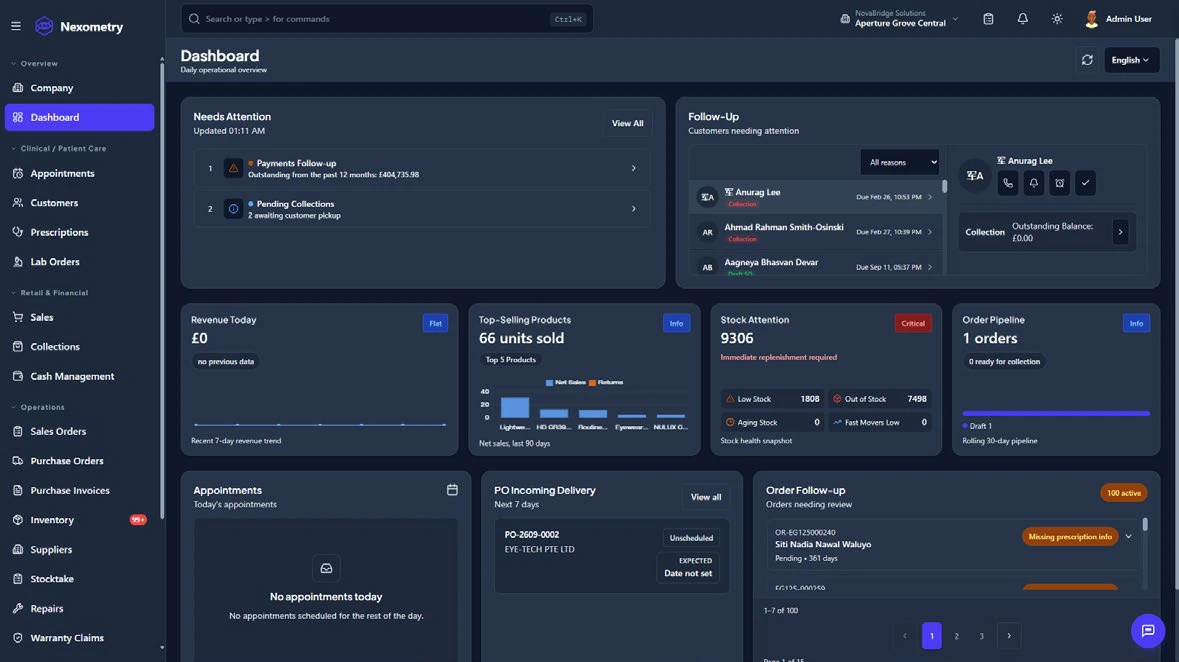The width and height of the screenshot is (1179, 662).
Task: Select Dashboard in the sidebar
Action: [79, 117]
